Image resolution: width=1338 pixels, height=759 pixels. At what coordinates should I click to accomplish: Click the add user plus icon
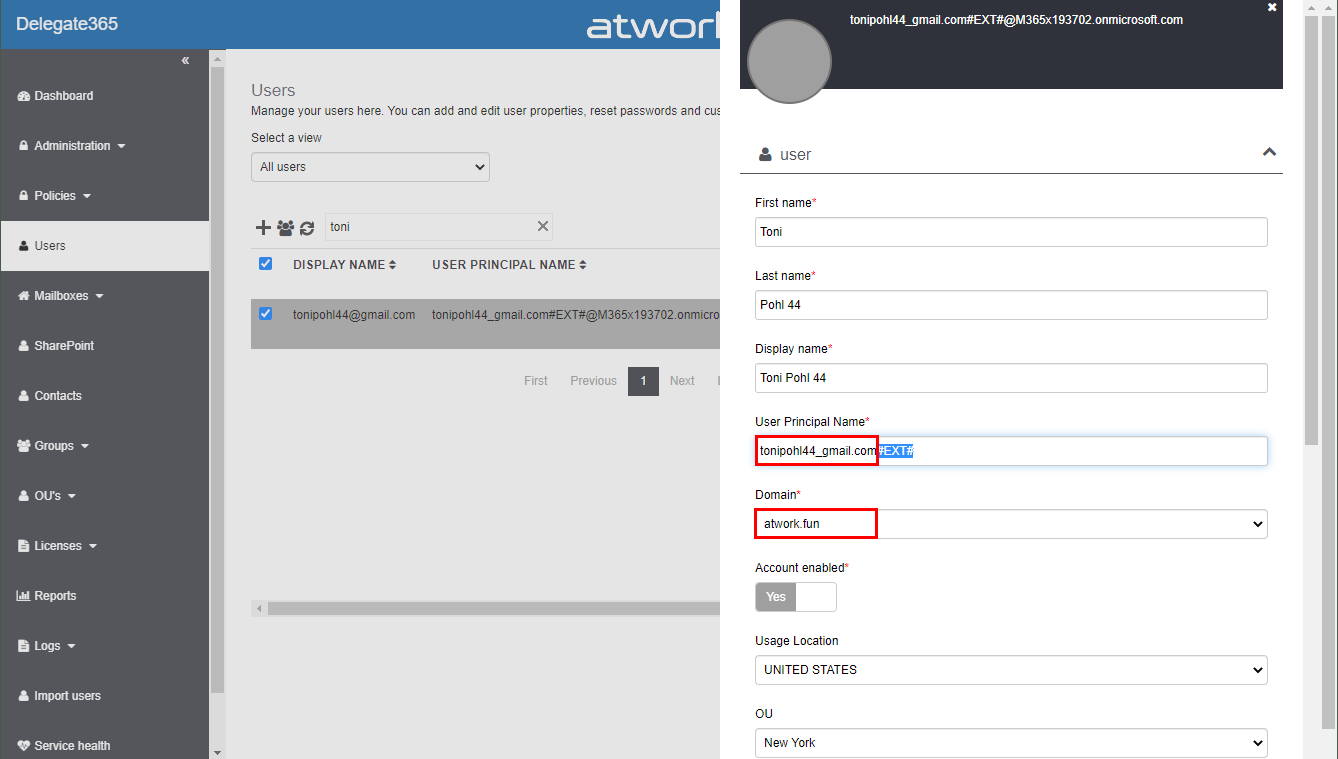point(263,228)
